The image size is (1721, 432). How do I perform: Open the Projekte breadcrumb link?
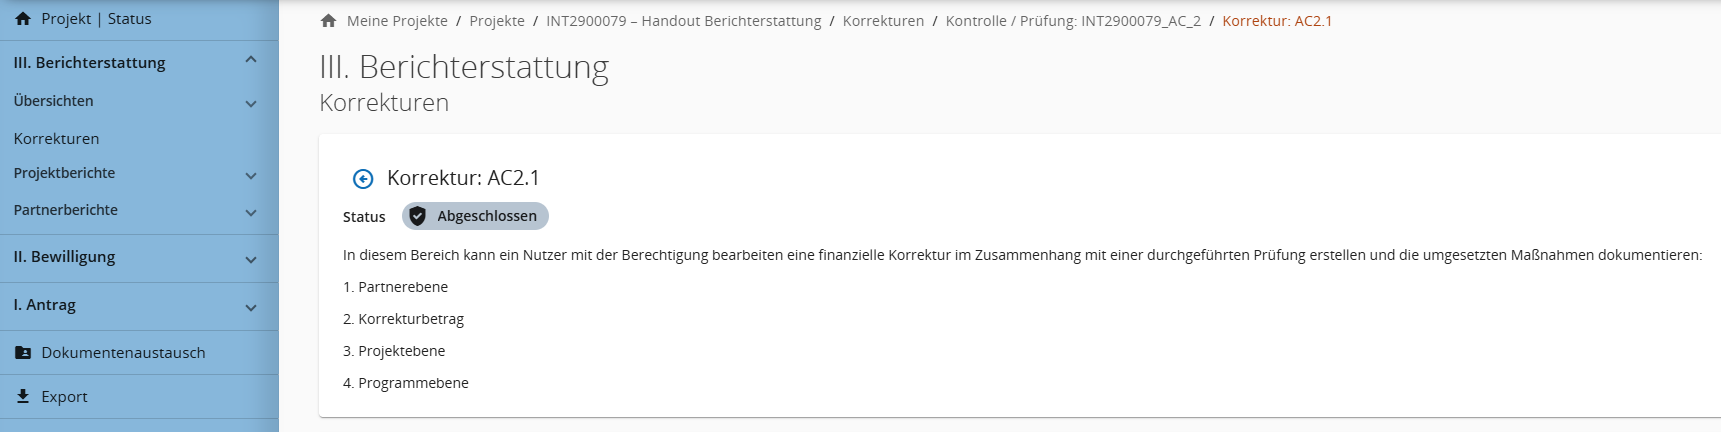click(497, 21)
